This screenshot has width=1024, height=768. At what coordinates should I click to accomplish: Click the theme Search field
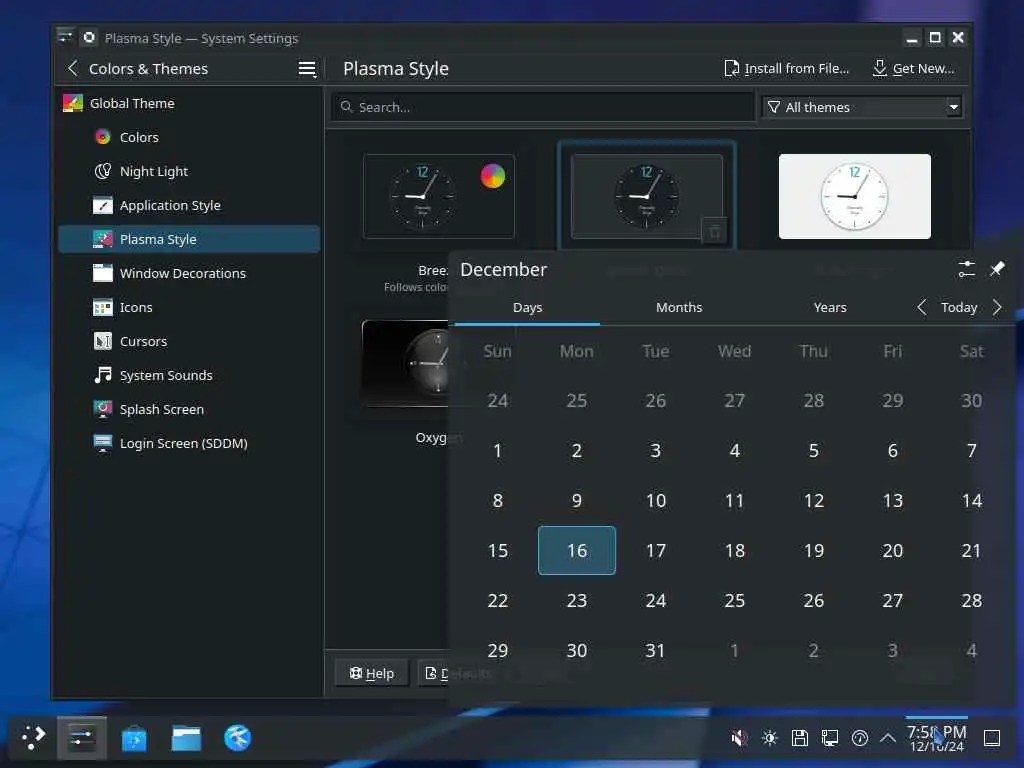pos(543,107)
